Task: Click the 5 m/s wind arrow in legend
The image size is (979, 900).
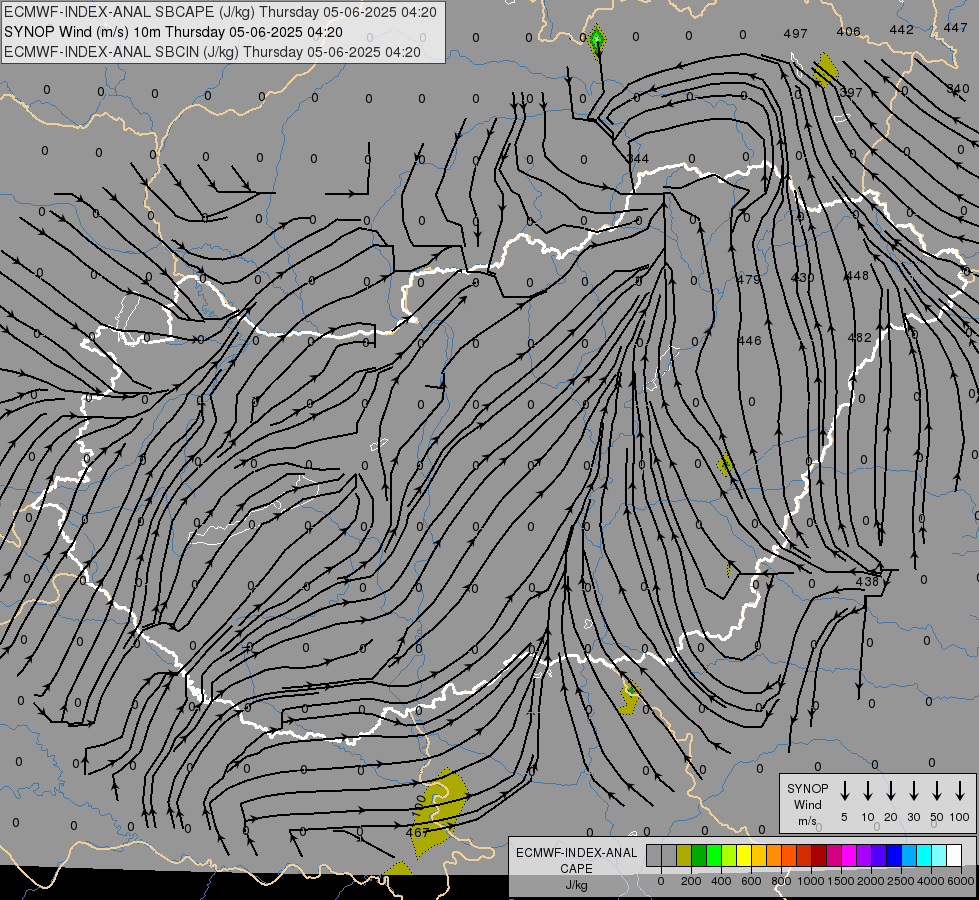Action: tap(844, 791)
